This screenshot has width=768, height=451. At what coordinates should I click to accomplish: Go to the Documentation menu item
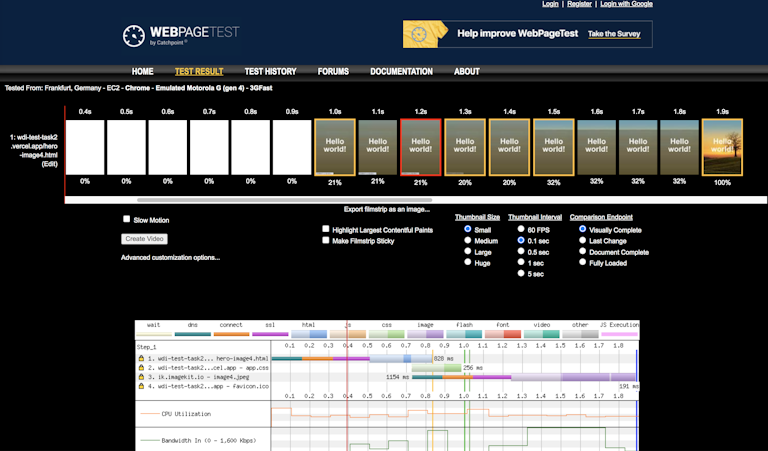tap(401, 72)
